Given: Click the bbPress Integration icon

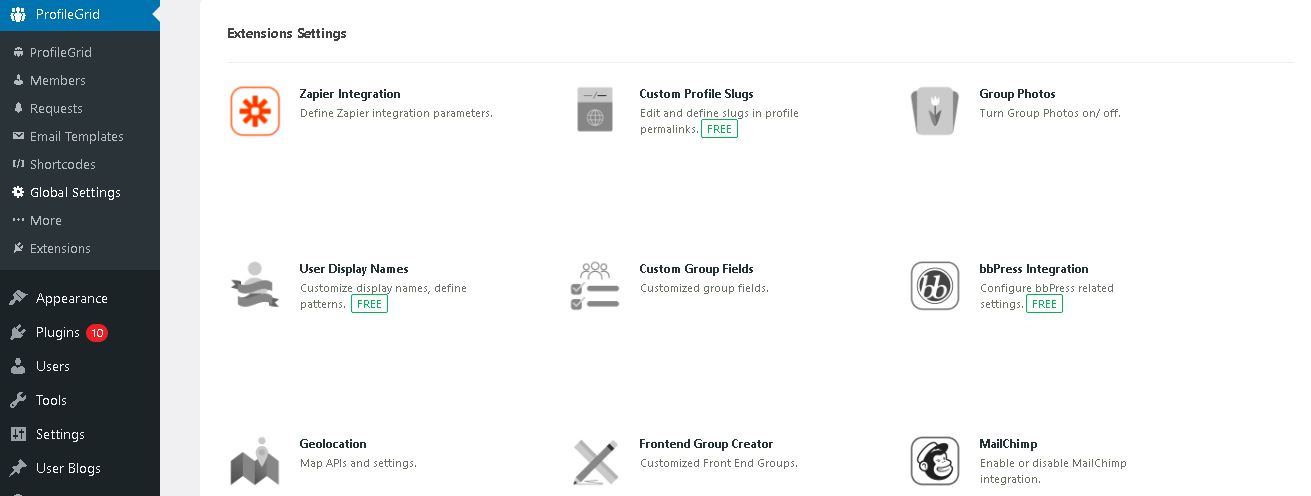Looking at the screenshot, I should pos(935,285).
